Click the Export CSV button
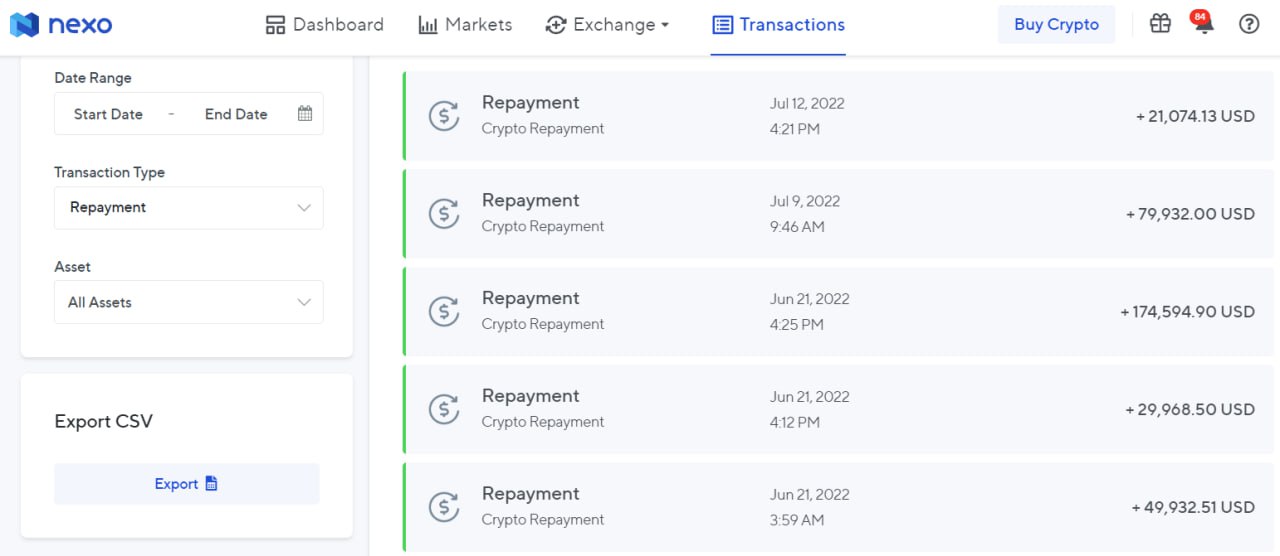The height and width of the screenshot is (556, 1280). (x=187, y=484)
